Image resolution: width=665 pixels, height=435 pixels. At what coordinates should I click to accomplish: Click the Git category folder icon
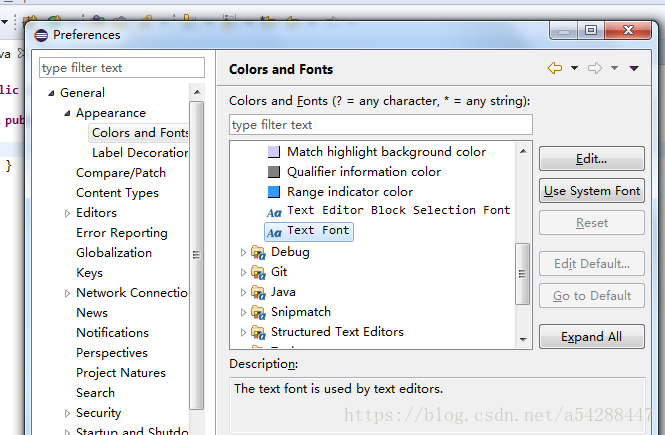coord(258,272)
